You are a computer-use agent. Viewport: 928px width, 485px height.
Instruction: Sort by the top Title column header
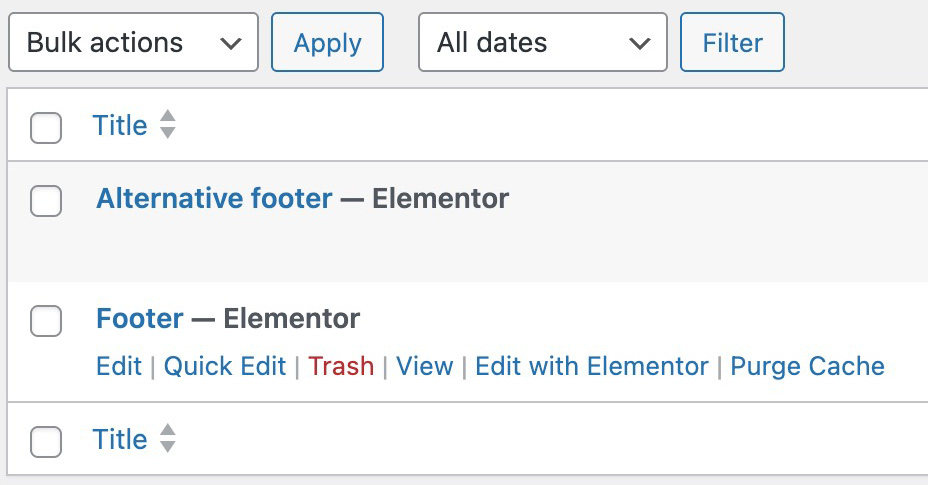(120, 126)
